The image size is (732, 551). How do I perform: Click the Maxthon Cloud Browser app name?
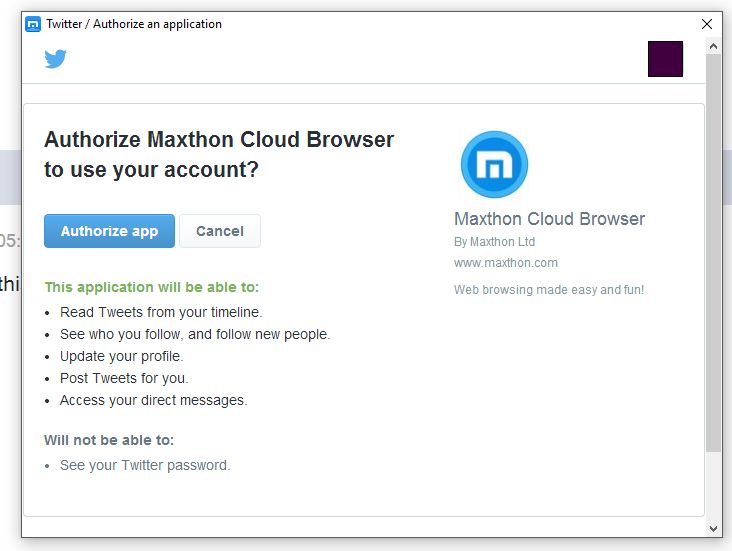click(x=549, y=219)
